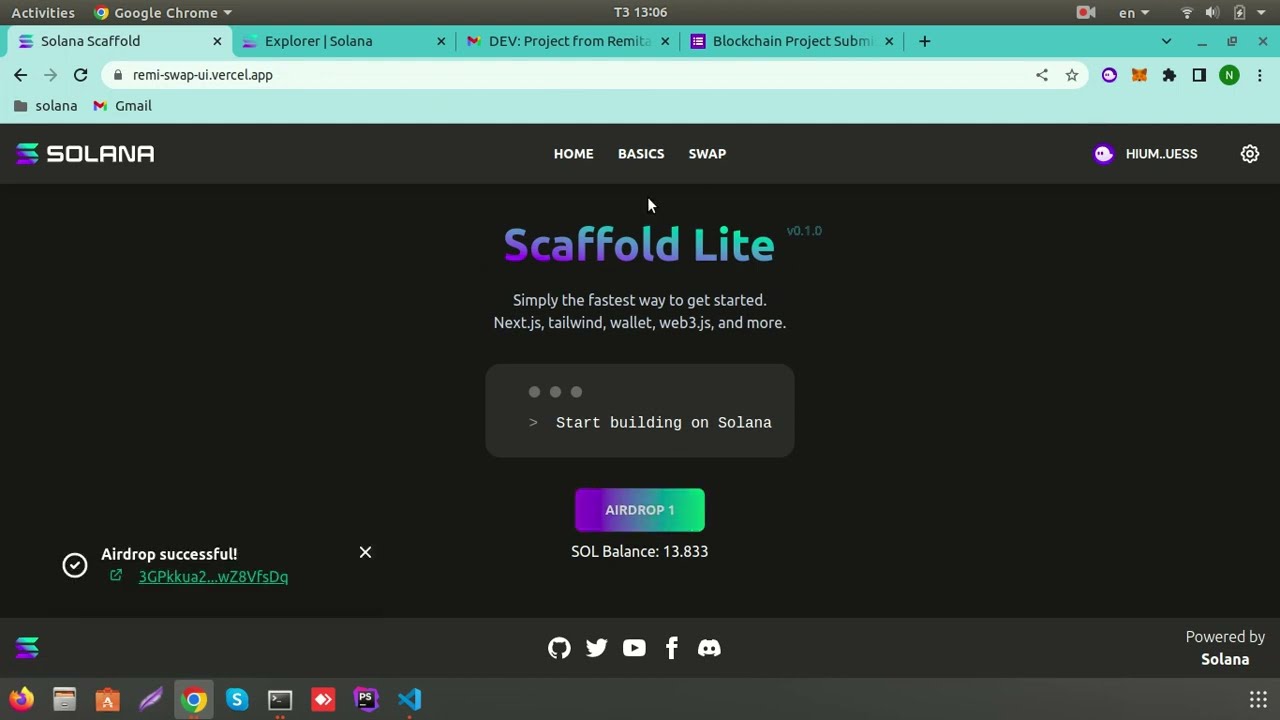The height and width of the screenshot is (720, 1280).
Task: Open the GitHub icon in footer
Action: 559,648
